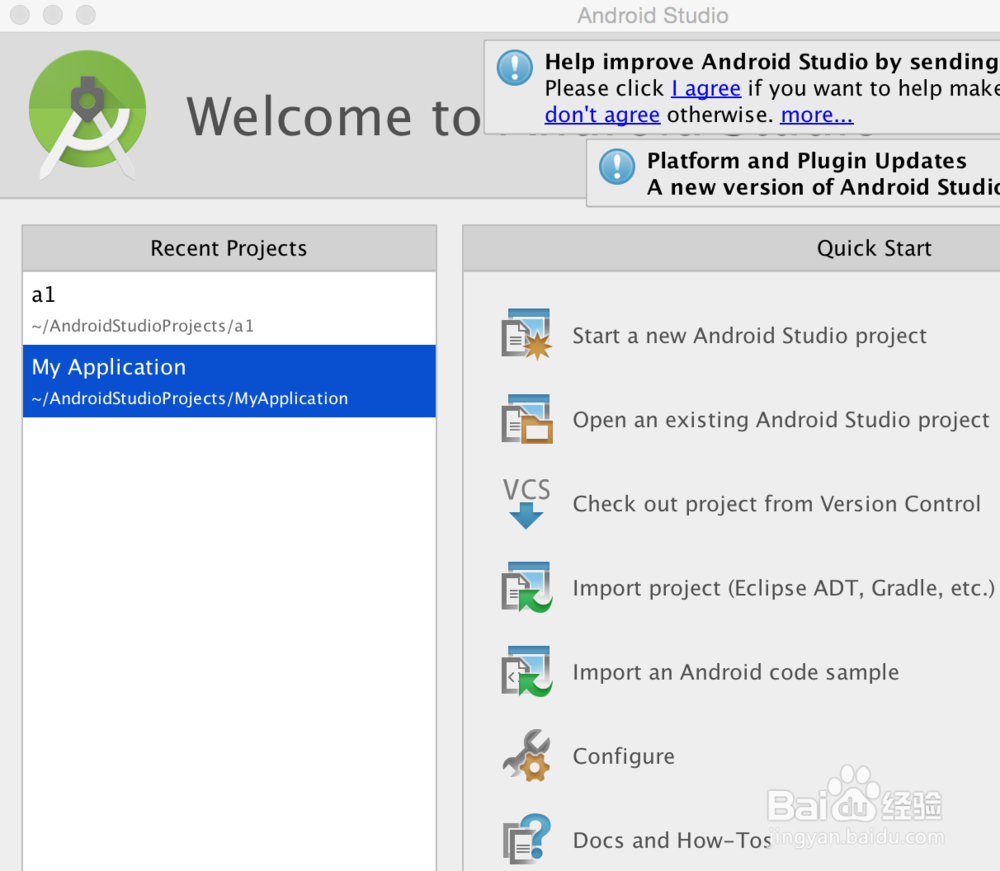Viewport: 1000px width, 871px height.
Task: Click the Open an existing project folder icon
Action: click(x=526, y=418)
